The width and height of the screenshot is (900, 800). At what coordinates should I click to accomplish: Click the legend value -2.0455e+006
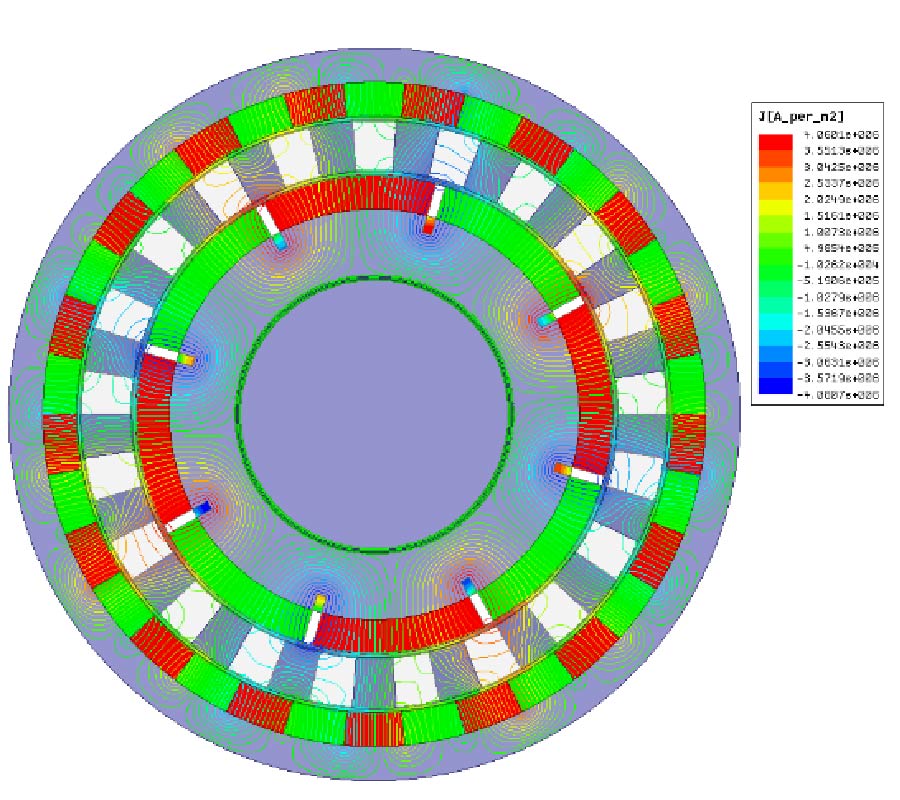coord(837,331)
